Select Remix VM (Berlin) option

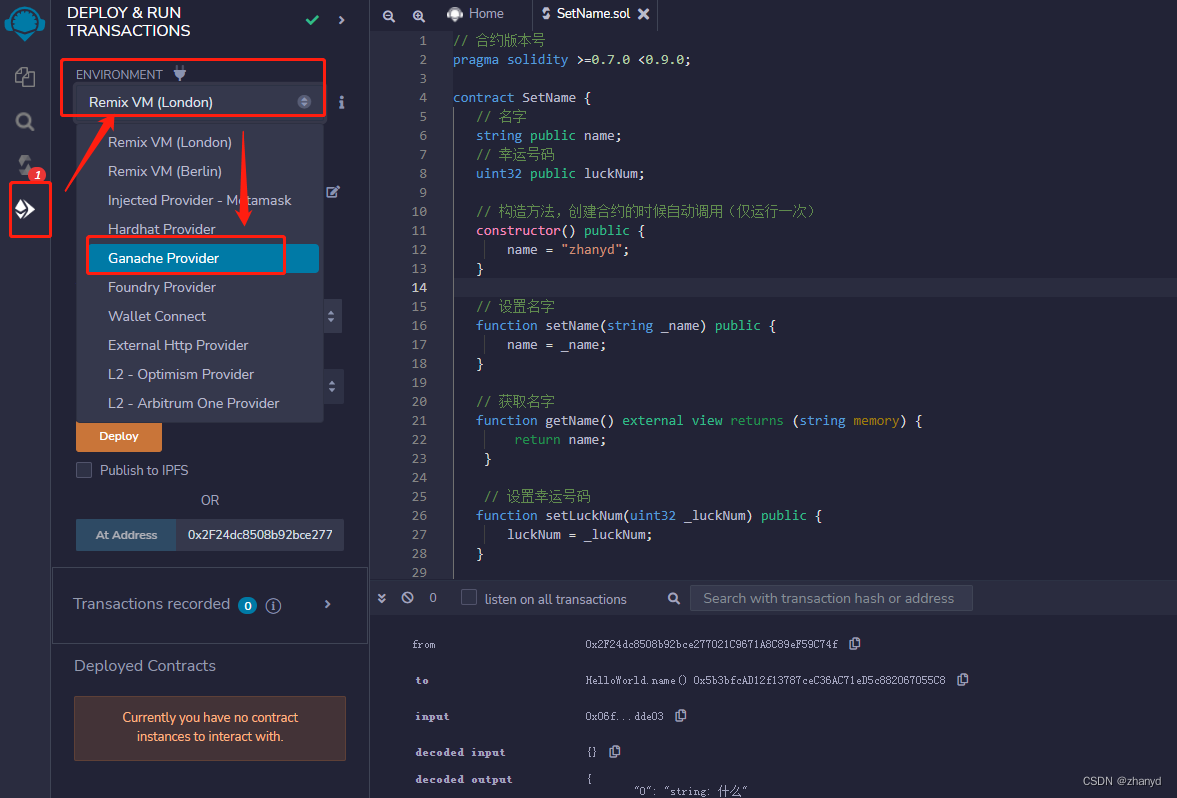pos(200,171)
